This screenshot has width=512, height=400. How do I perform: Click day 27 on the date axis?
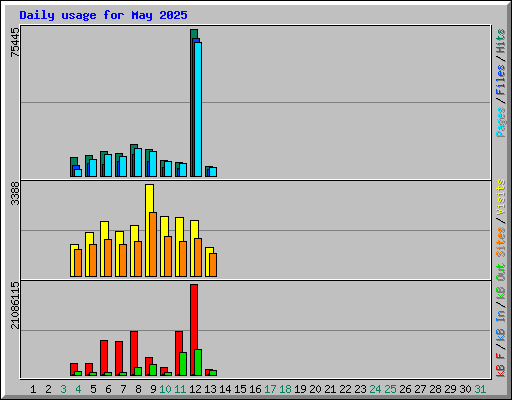coord(420,389)
